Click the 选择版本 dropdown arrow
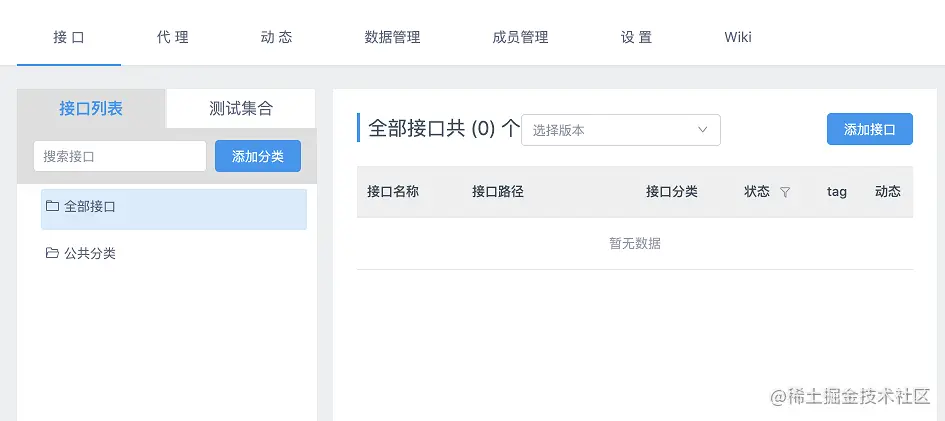Screen dimensions: 945x421 (702, 130)
